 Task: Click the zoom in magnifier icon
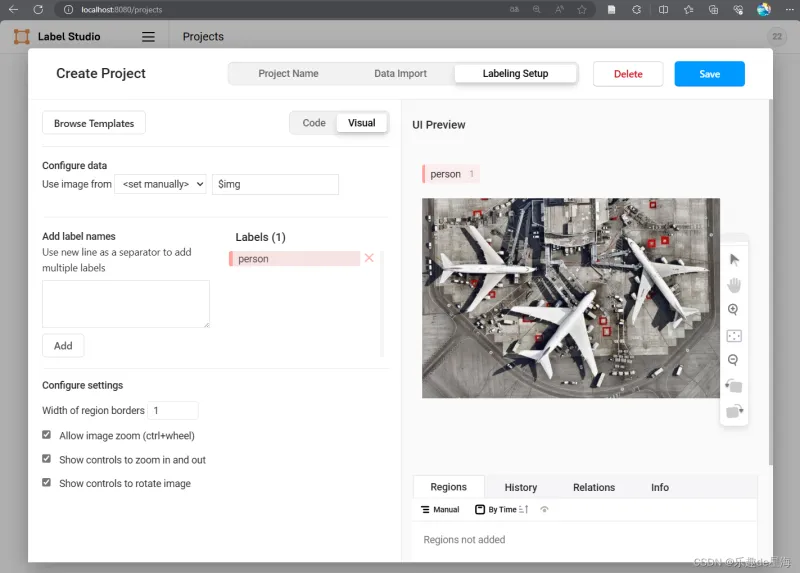pyautogui.click(x=734, y=310)
